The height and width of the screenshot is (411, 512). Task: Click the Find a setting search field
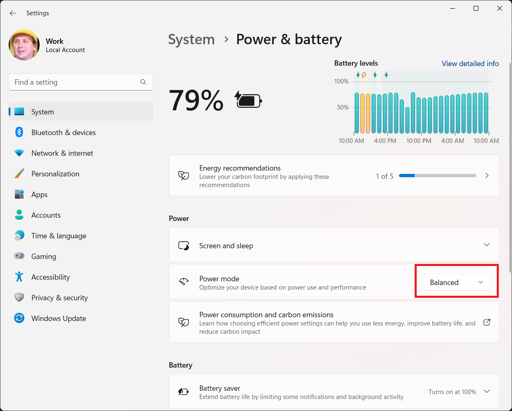(x=81, y=82)
